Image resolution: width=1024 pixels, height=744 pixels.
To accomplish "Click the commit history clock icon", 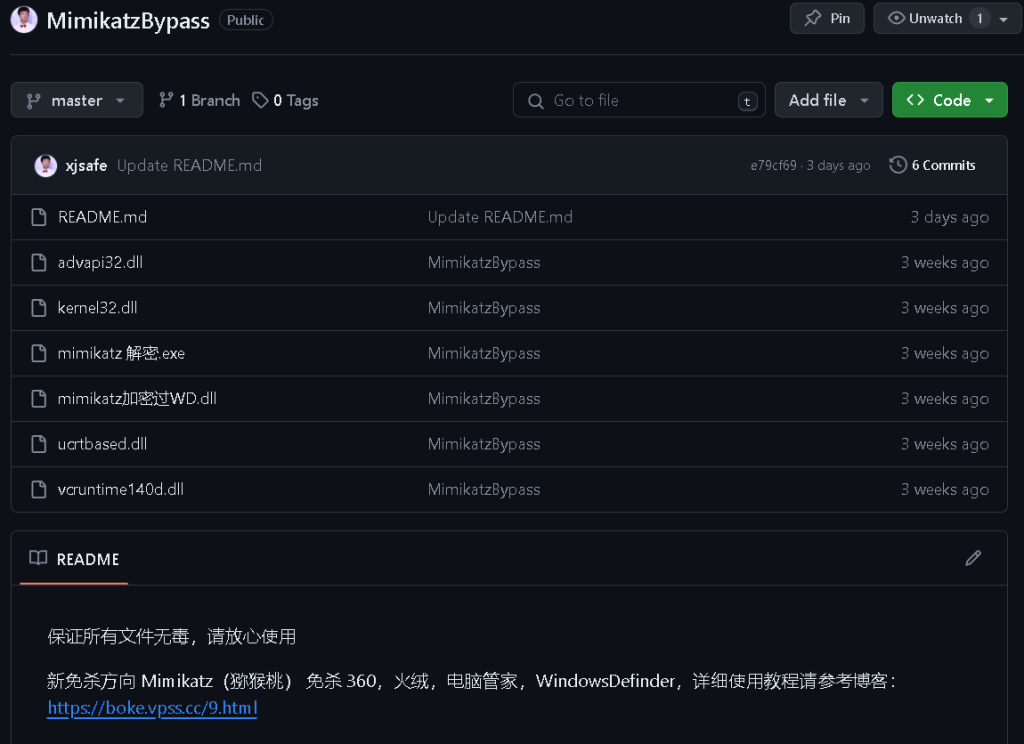I will [x=898, y=165].
